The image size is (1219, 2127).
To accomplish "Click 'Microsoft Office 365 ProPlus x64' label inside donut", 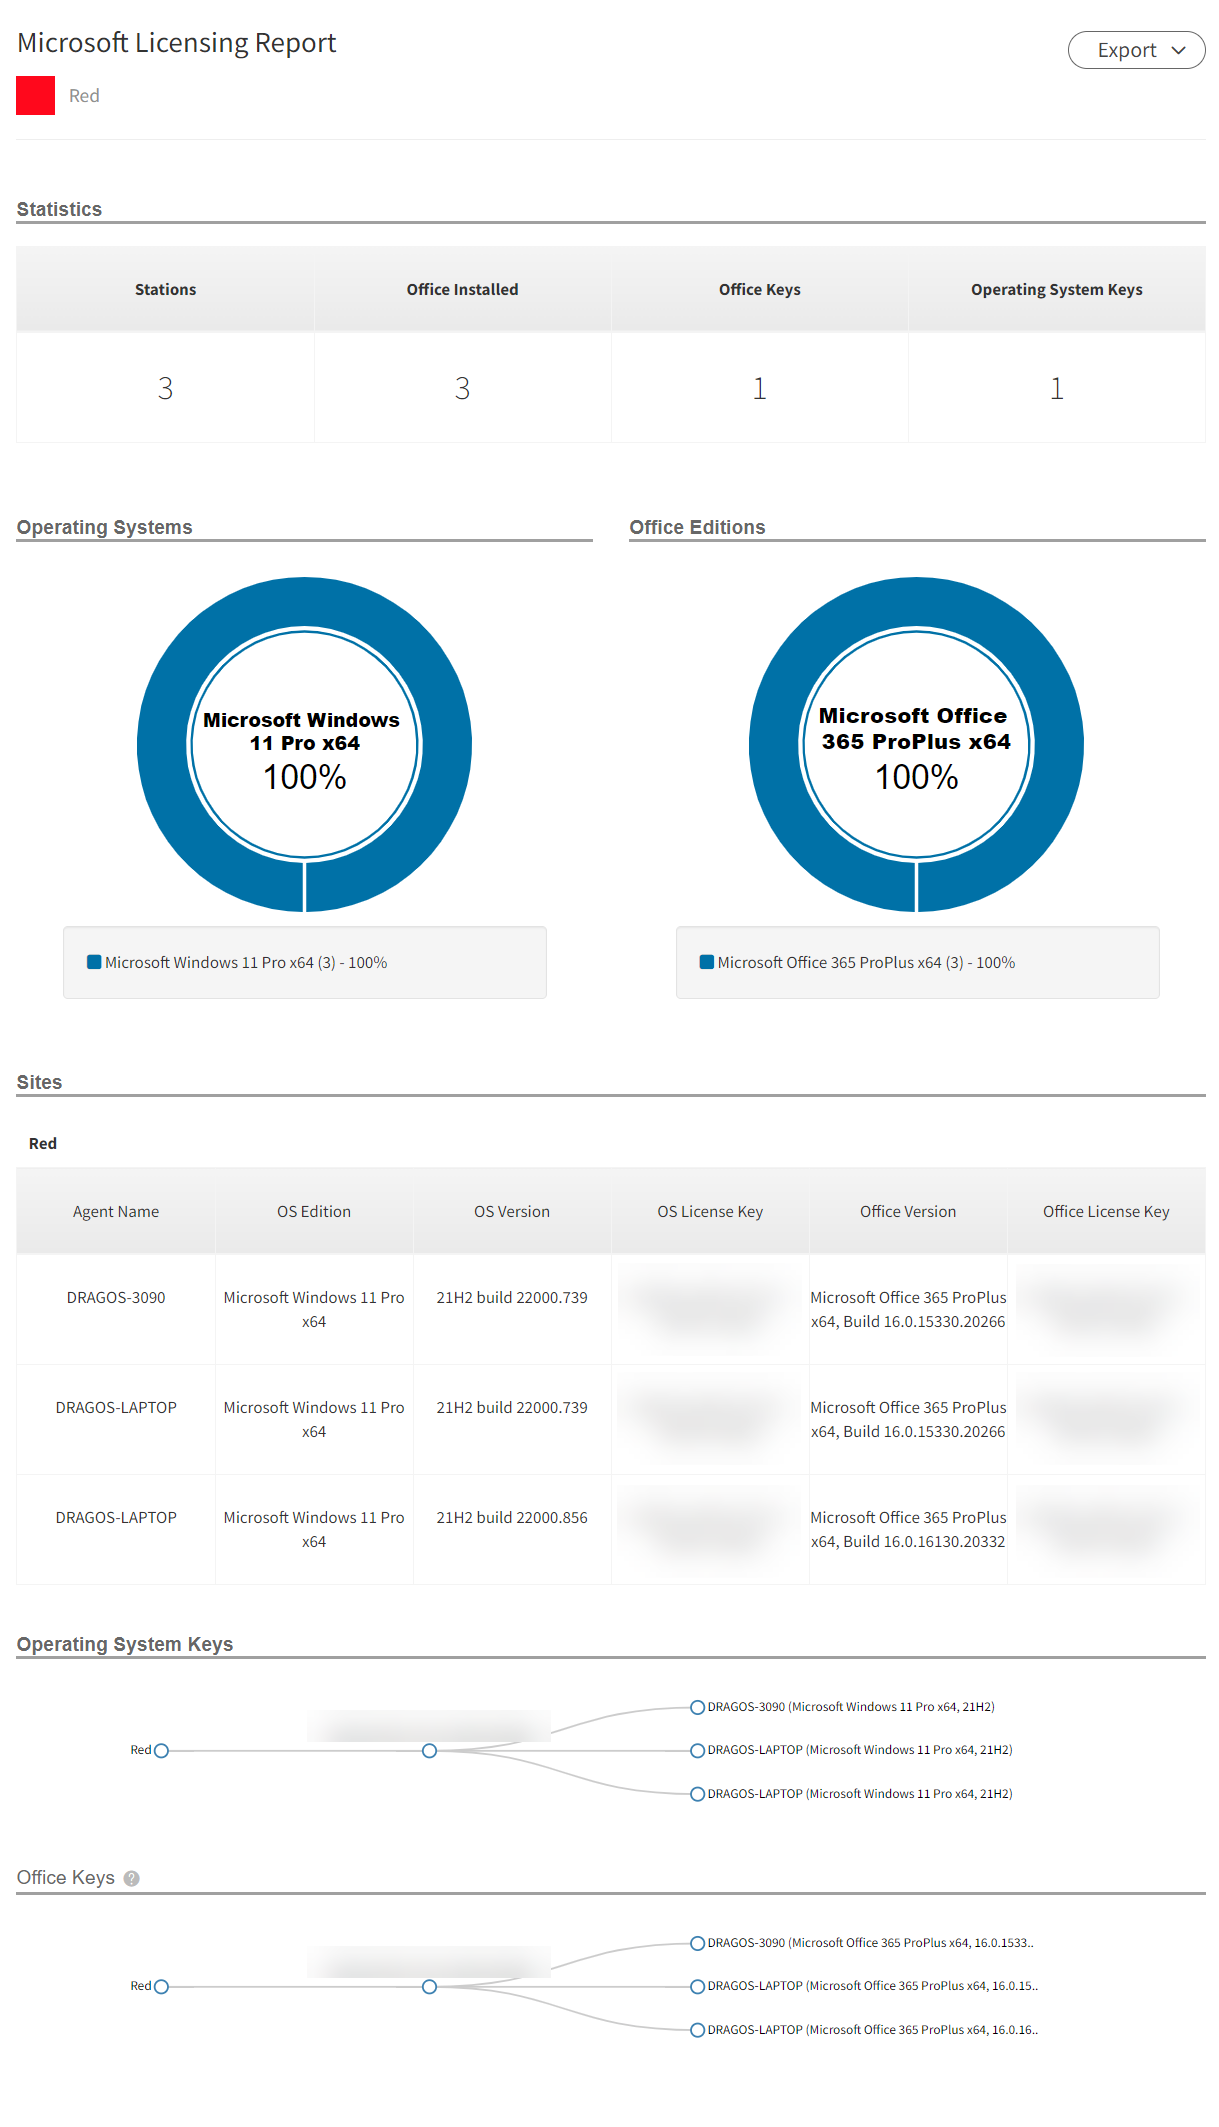I will pos(915,728).
